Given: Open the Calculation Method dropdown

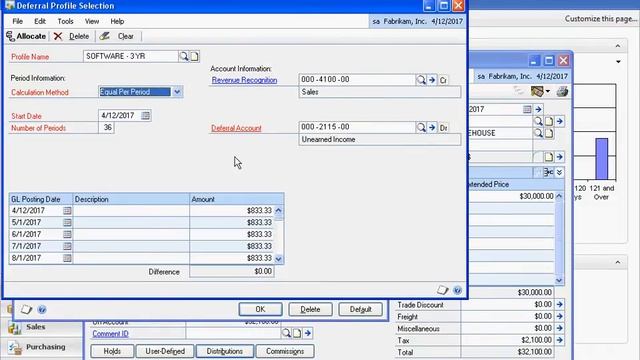Looking at the screenshot, I should pos(177,92).
